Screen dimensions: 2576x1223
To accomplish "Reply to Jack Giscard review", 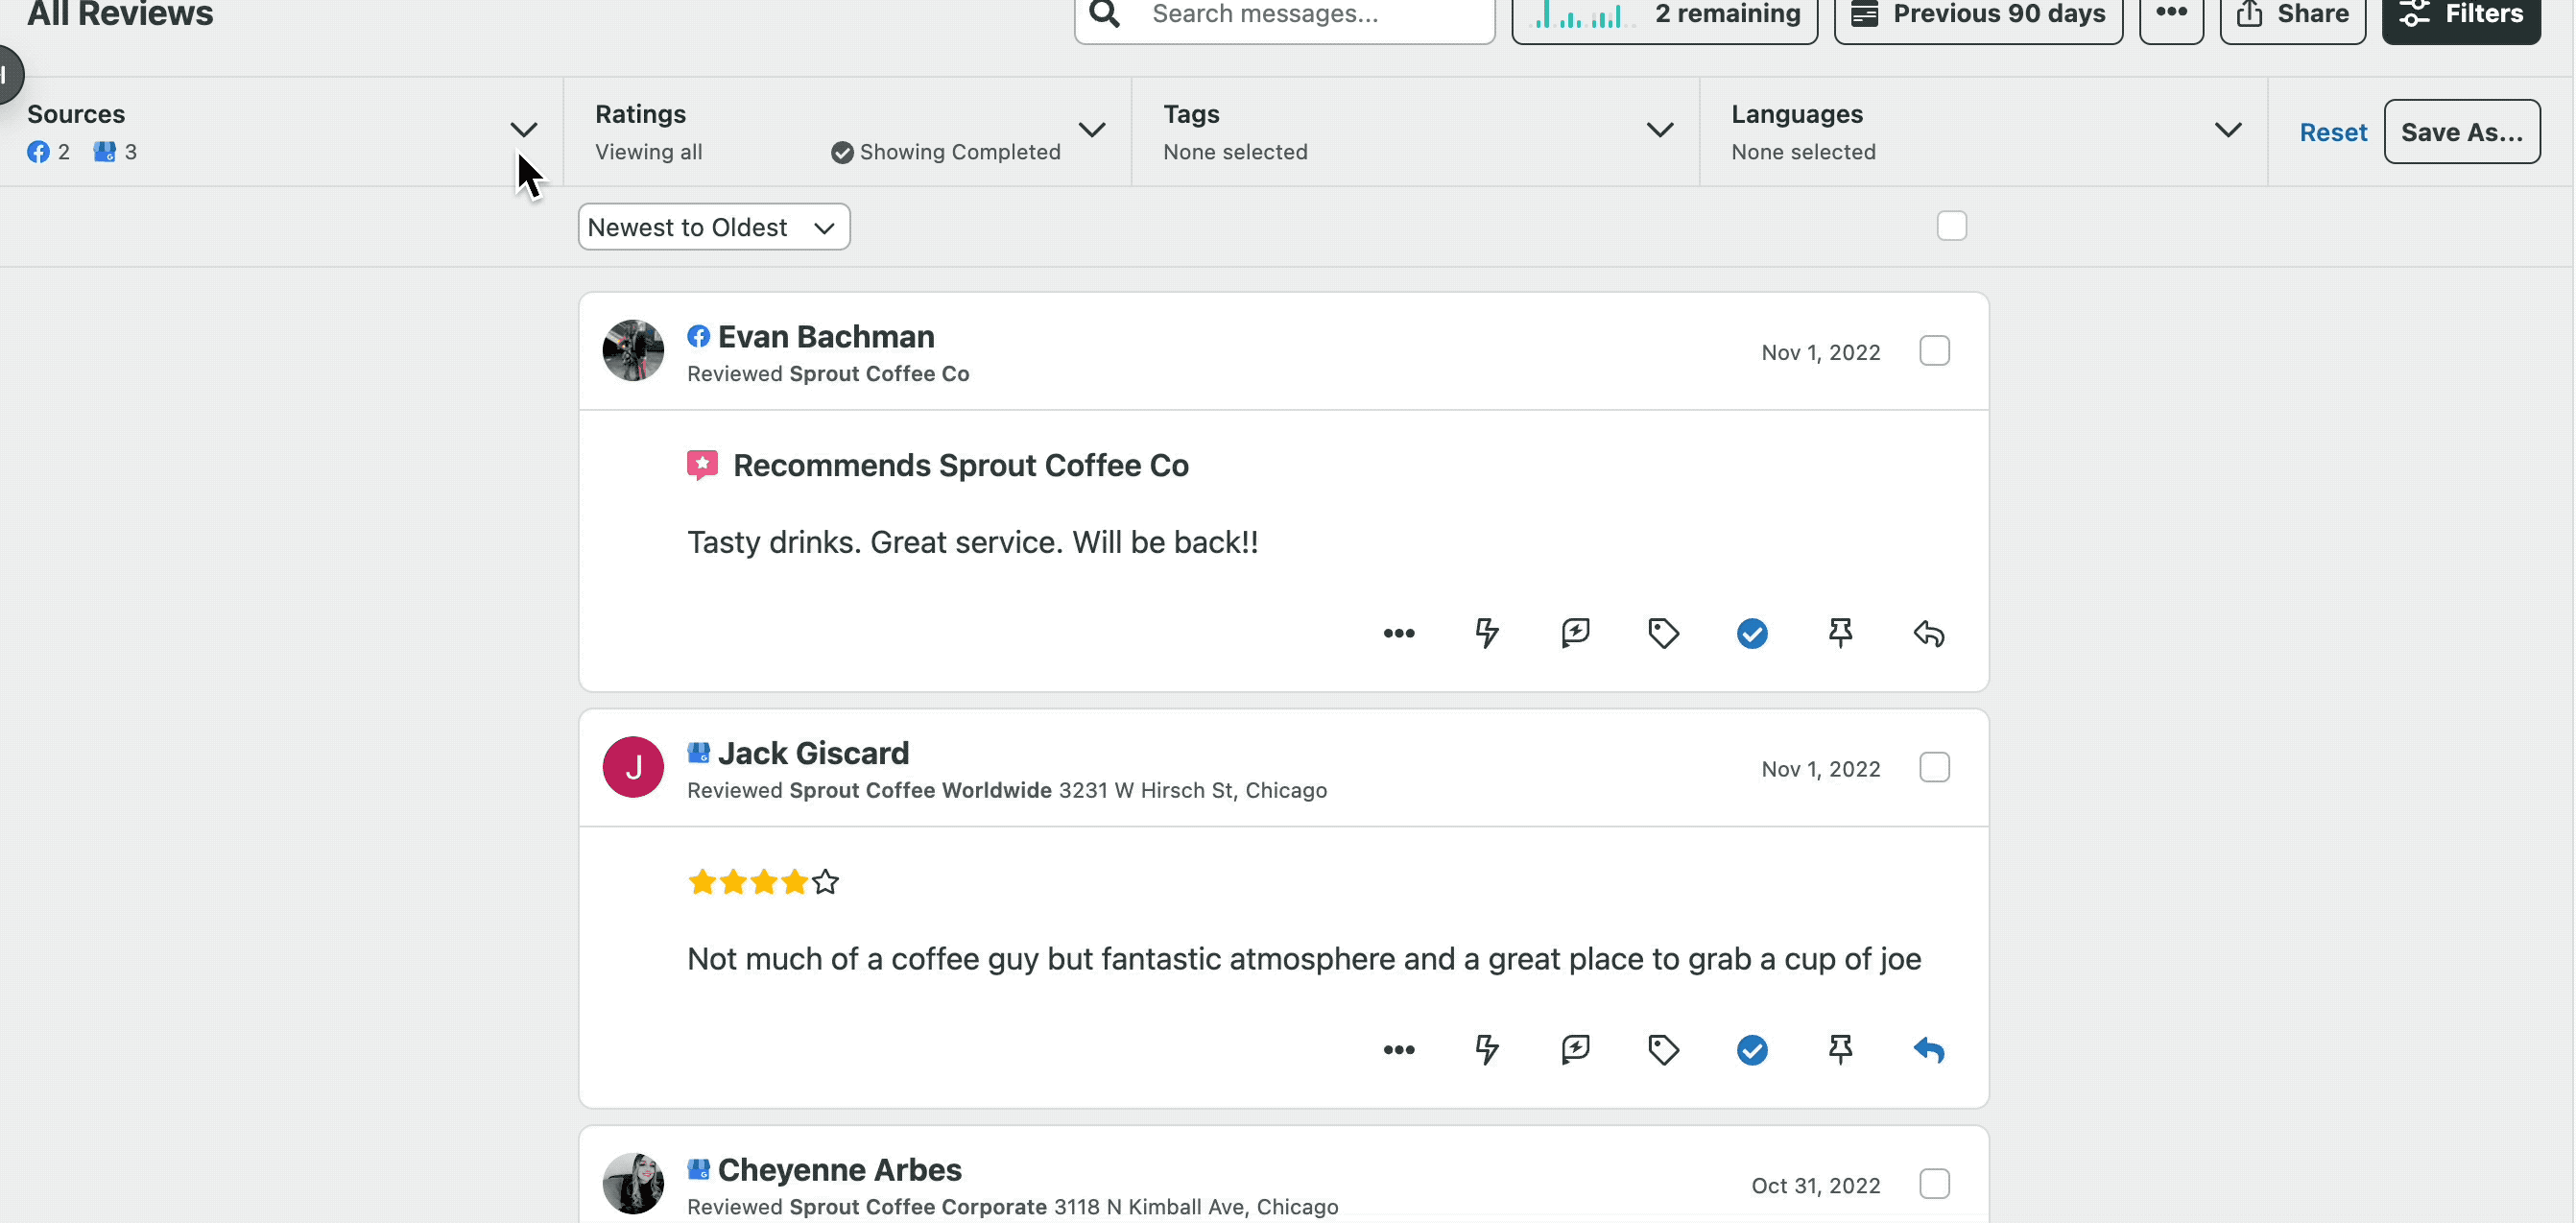I will [x=1929, y=1049].
